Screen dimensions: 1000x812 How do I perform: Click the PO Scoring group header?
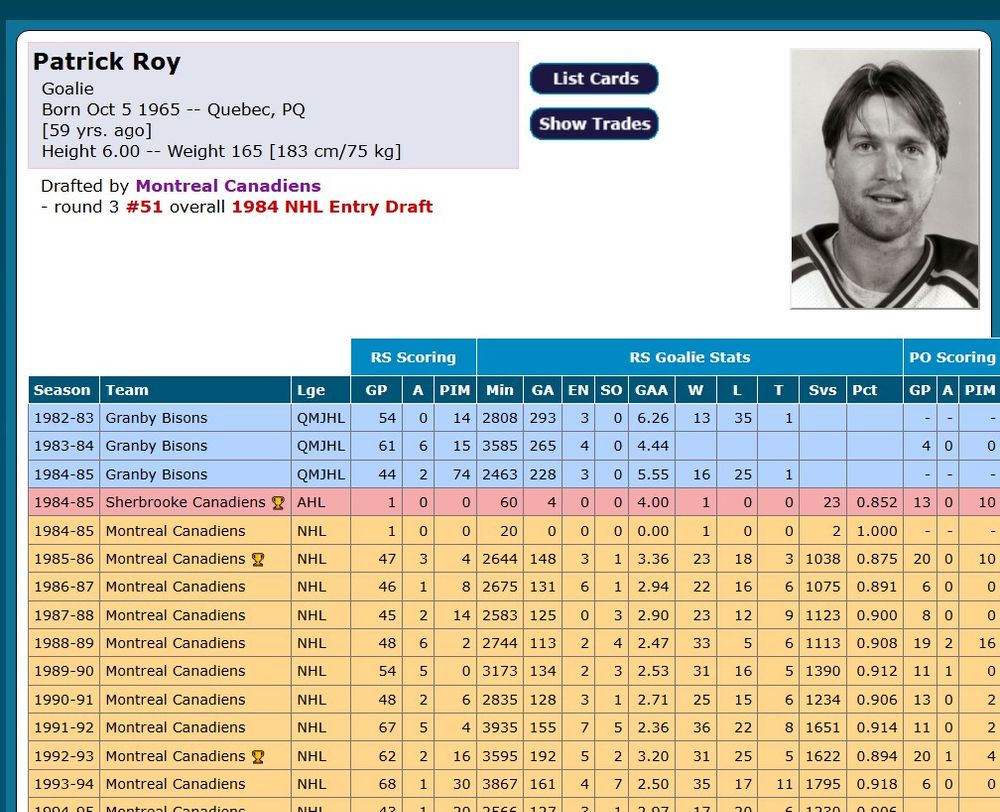(x=952, y=357)
